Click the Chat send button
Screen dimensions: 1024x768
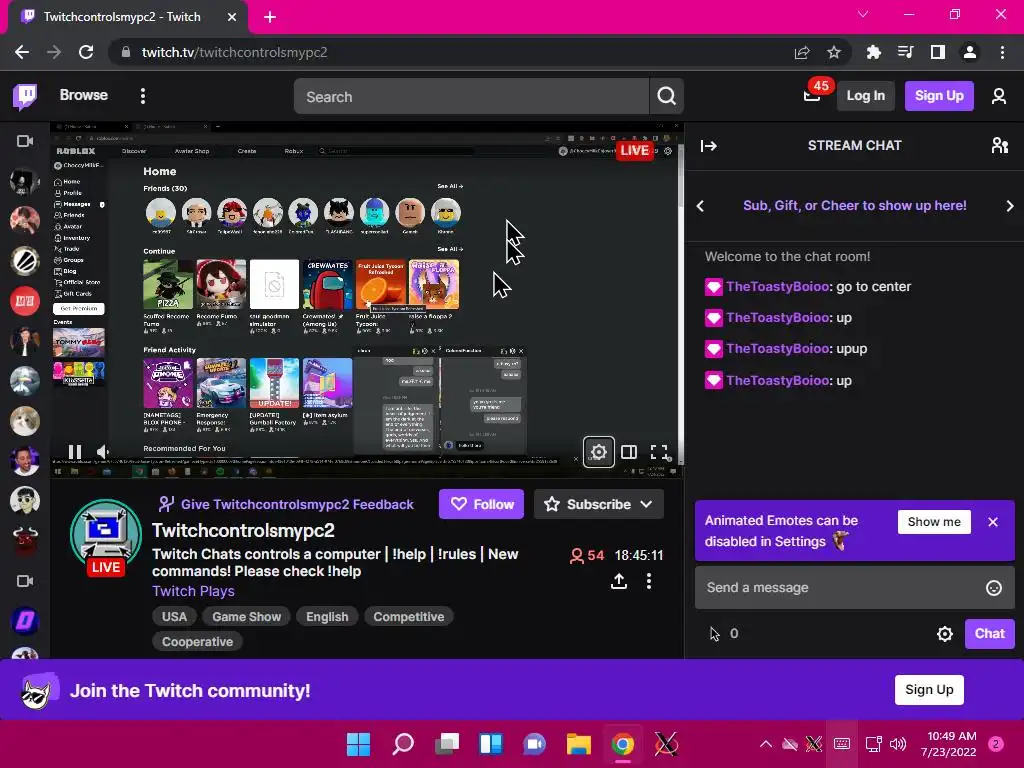click(989, 633)
